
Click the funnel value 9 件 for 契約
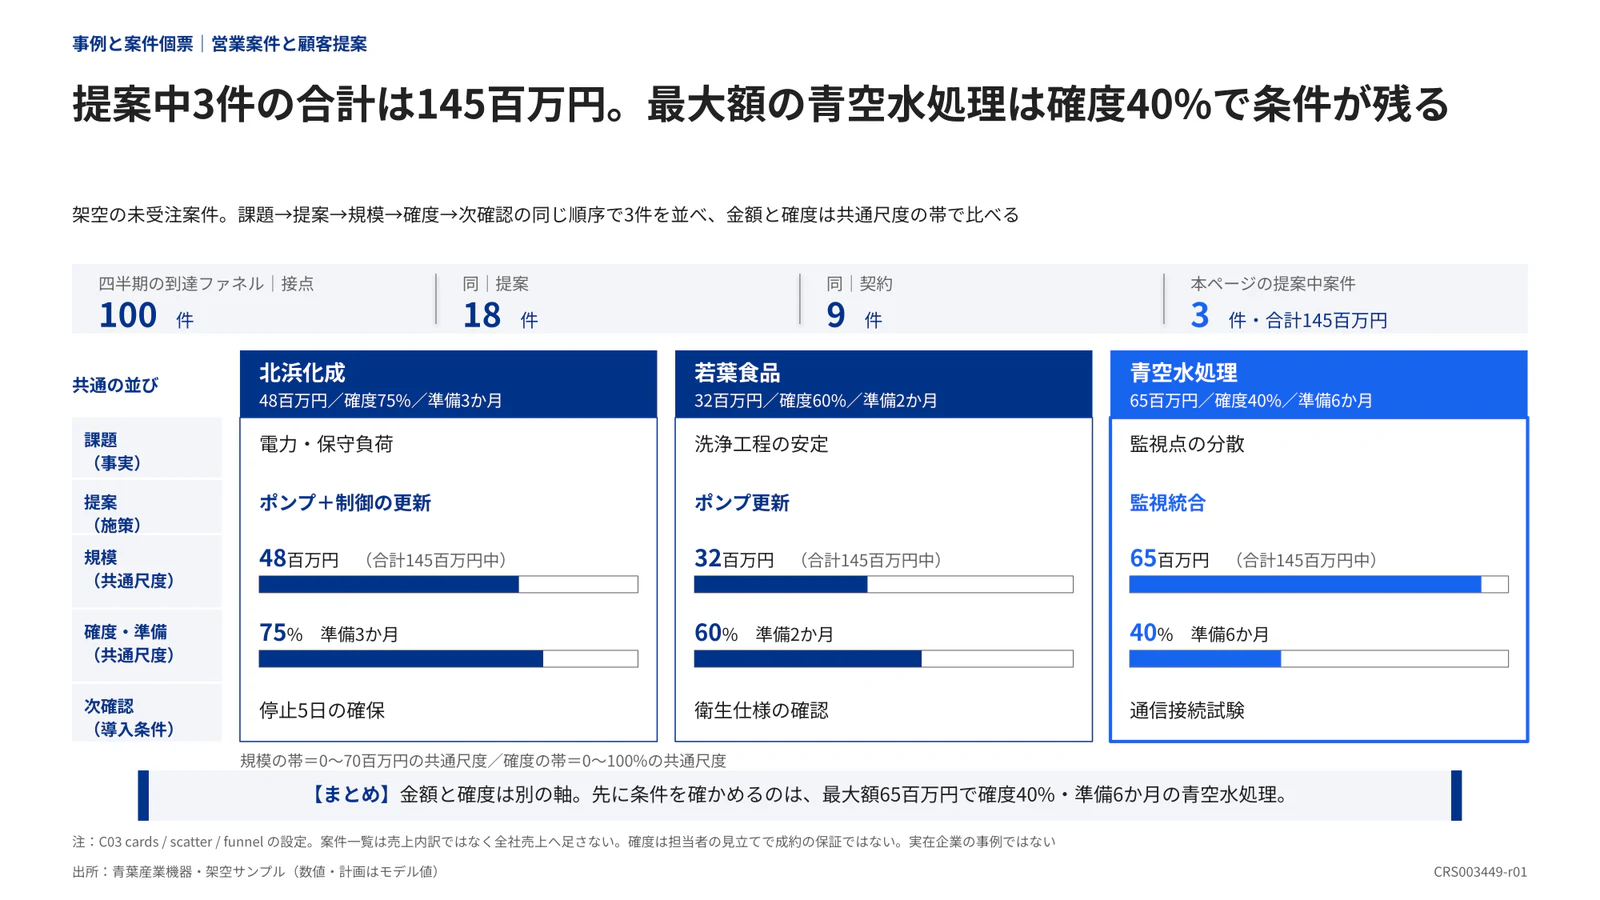(x=854, y=316)
